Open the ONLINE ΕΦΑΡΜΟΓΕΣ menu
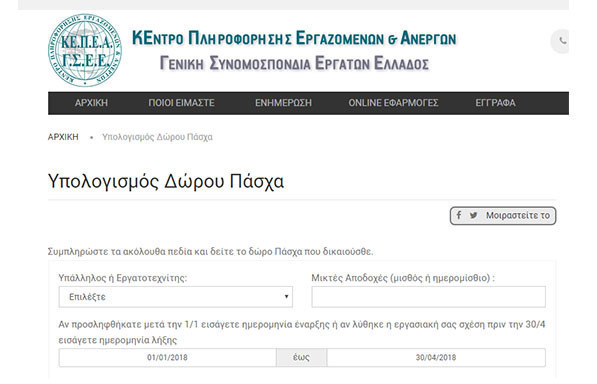The height and width of the screenshot is (384, 597). 393,103
